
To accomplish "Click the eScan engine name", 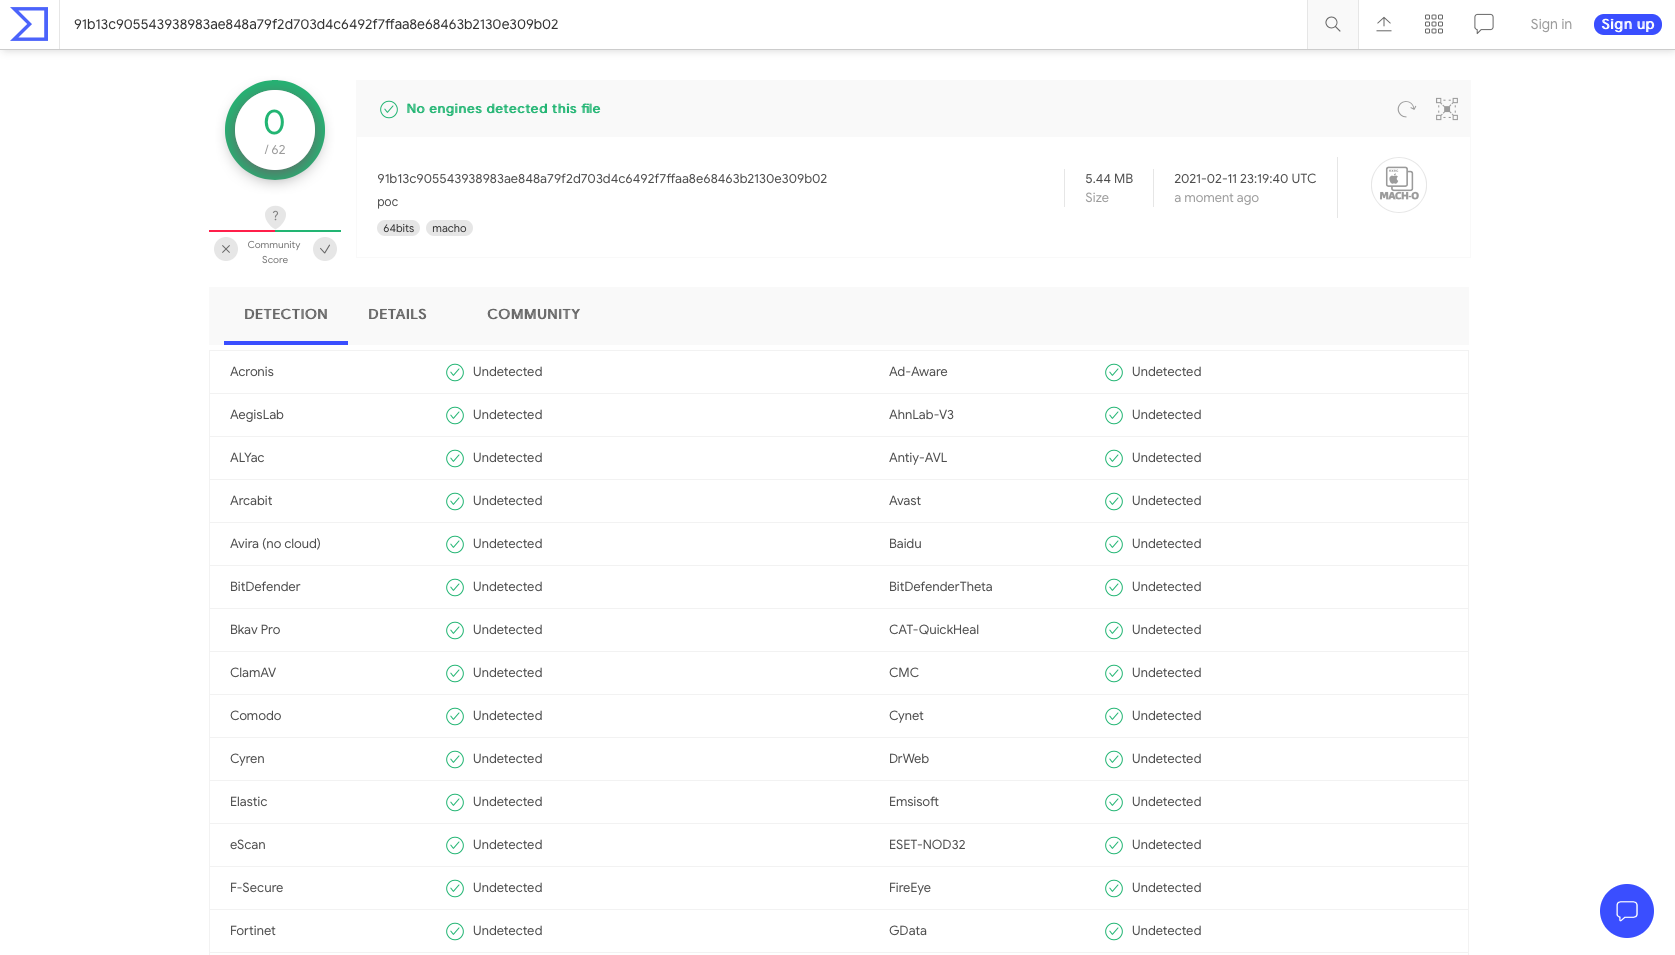I will (248, 845).
